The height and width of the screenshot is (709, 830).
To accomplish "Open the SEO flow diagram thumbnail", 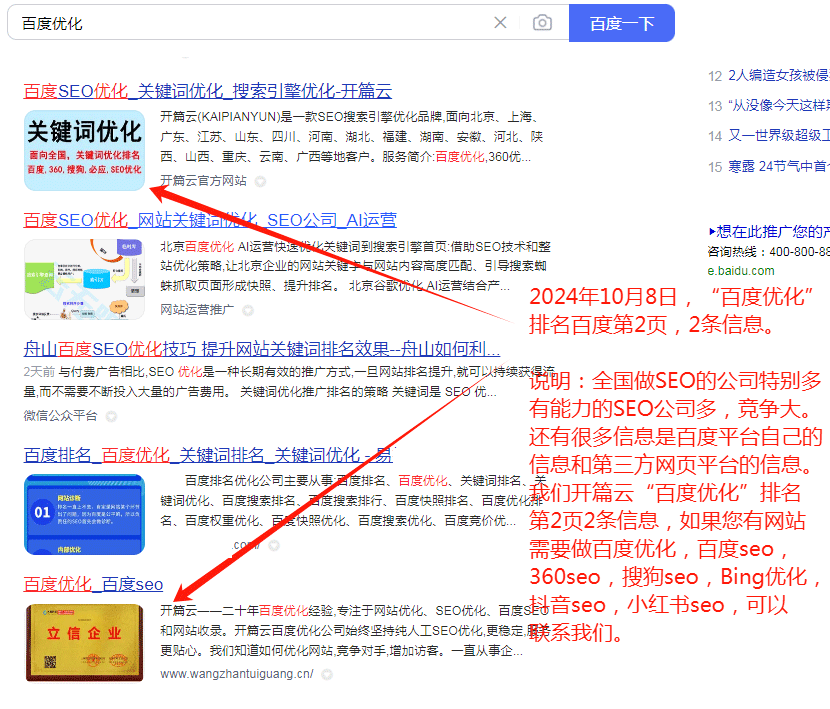I will 84,280.
